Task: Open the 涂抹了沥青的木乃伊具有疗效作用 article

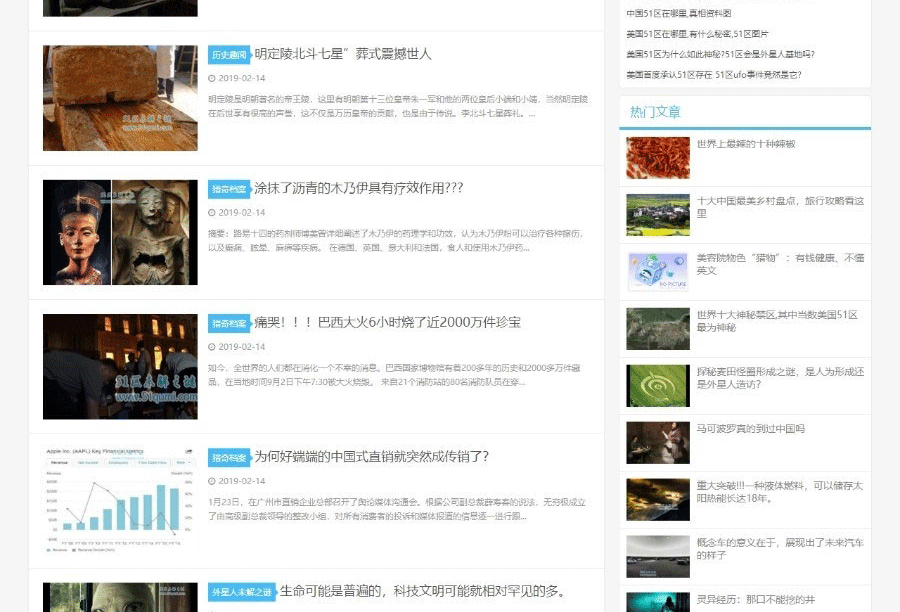Action: click(359, 188)
